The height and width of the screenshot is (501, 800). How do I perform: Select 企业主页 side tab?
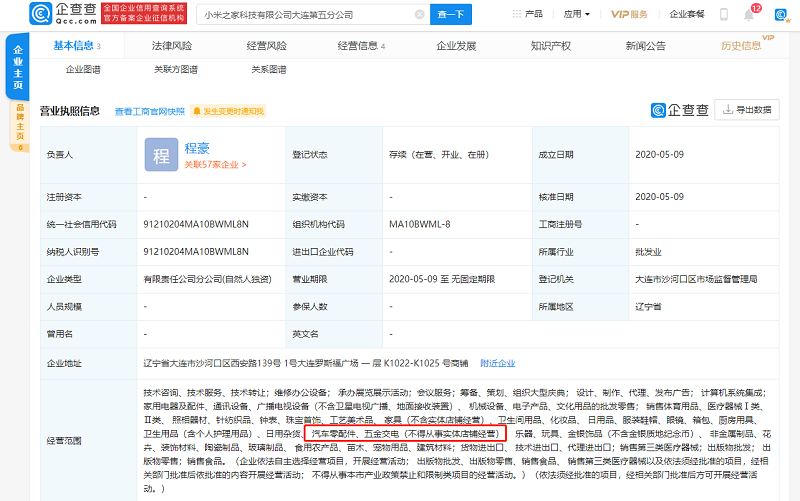(17, 67)
